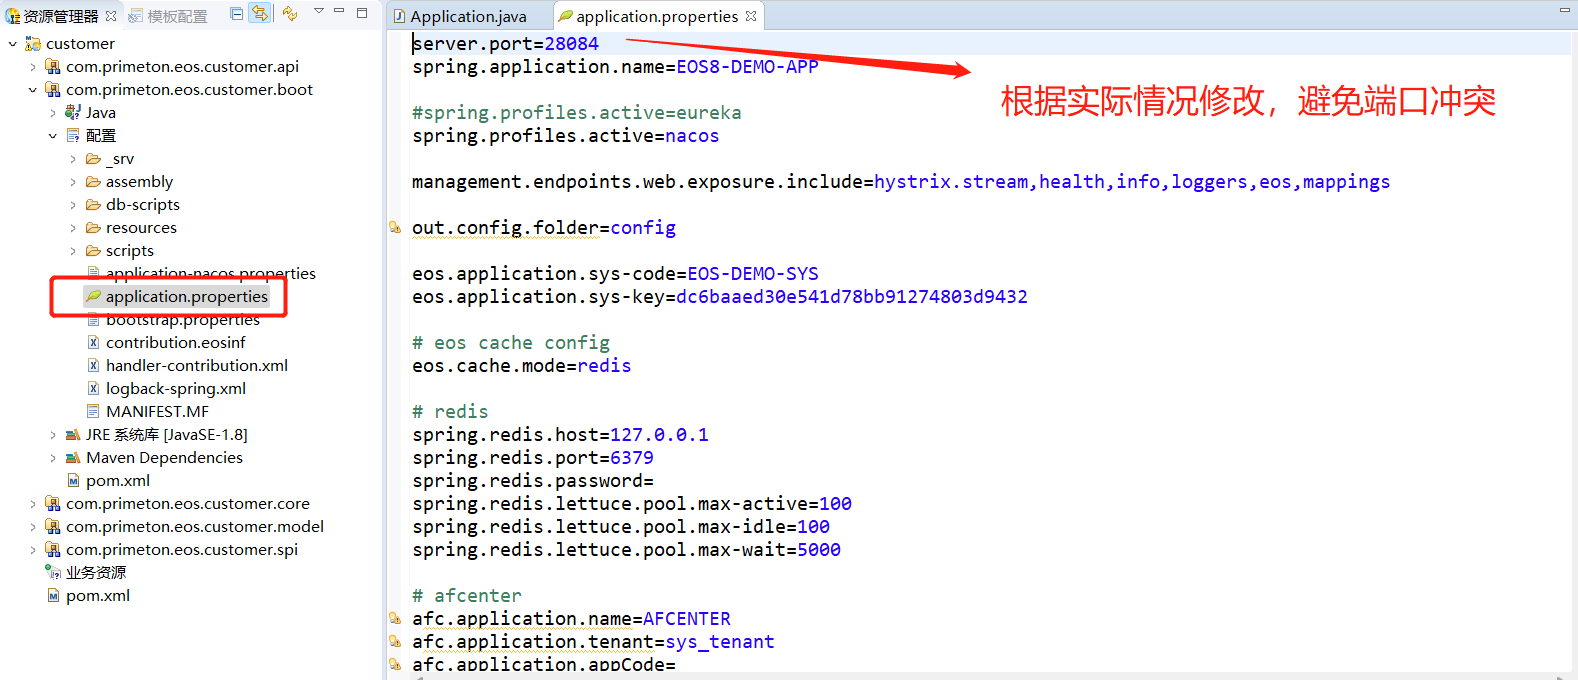Click the sync refresh icon in explorer toolbar
Screen dimensions: 1578x680
(290, 14)
